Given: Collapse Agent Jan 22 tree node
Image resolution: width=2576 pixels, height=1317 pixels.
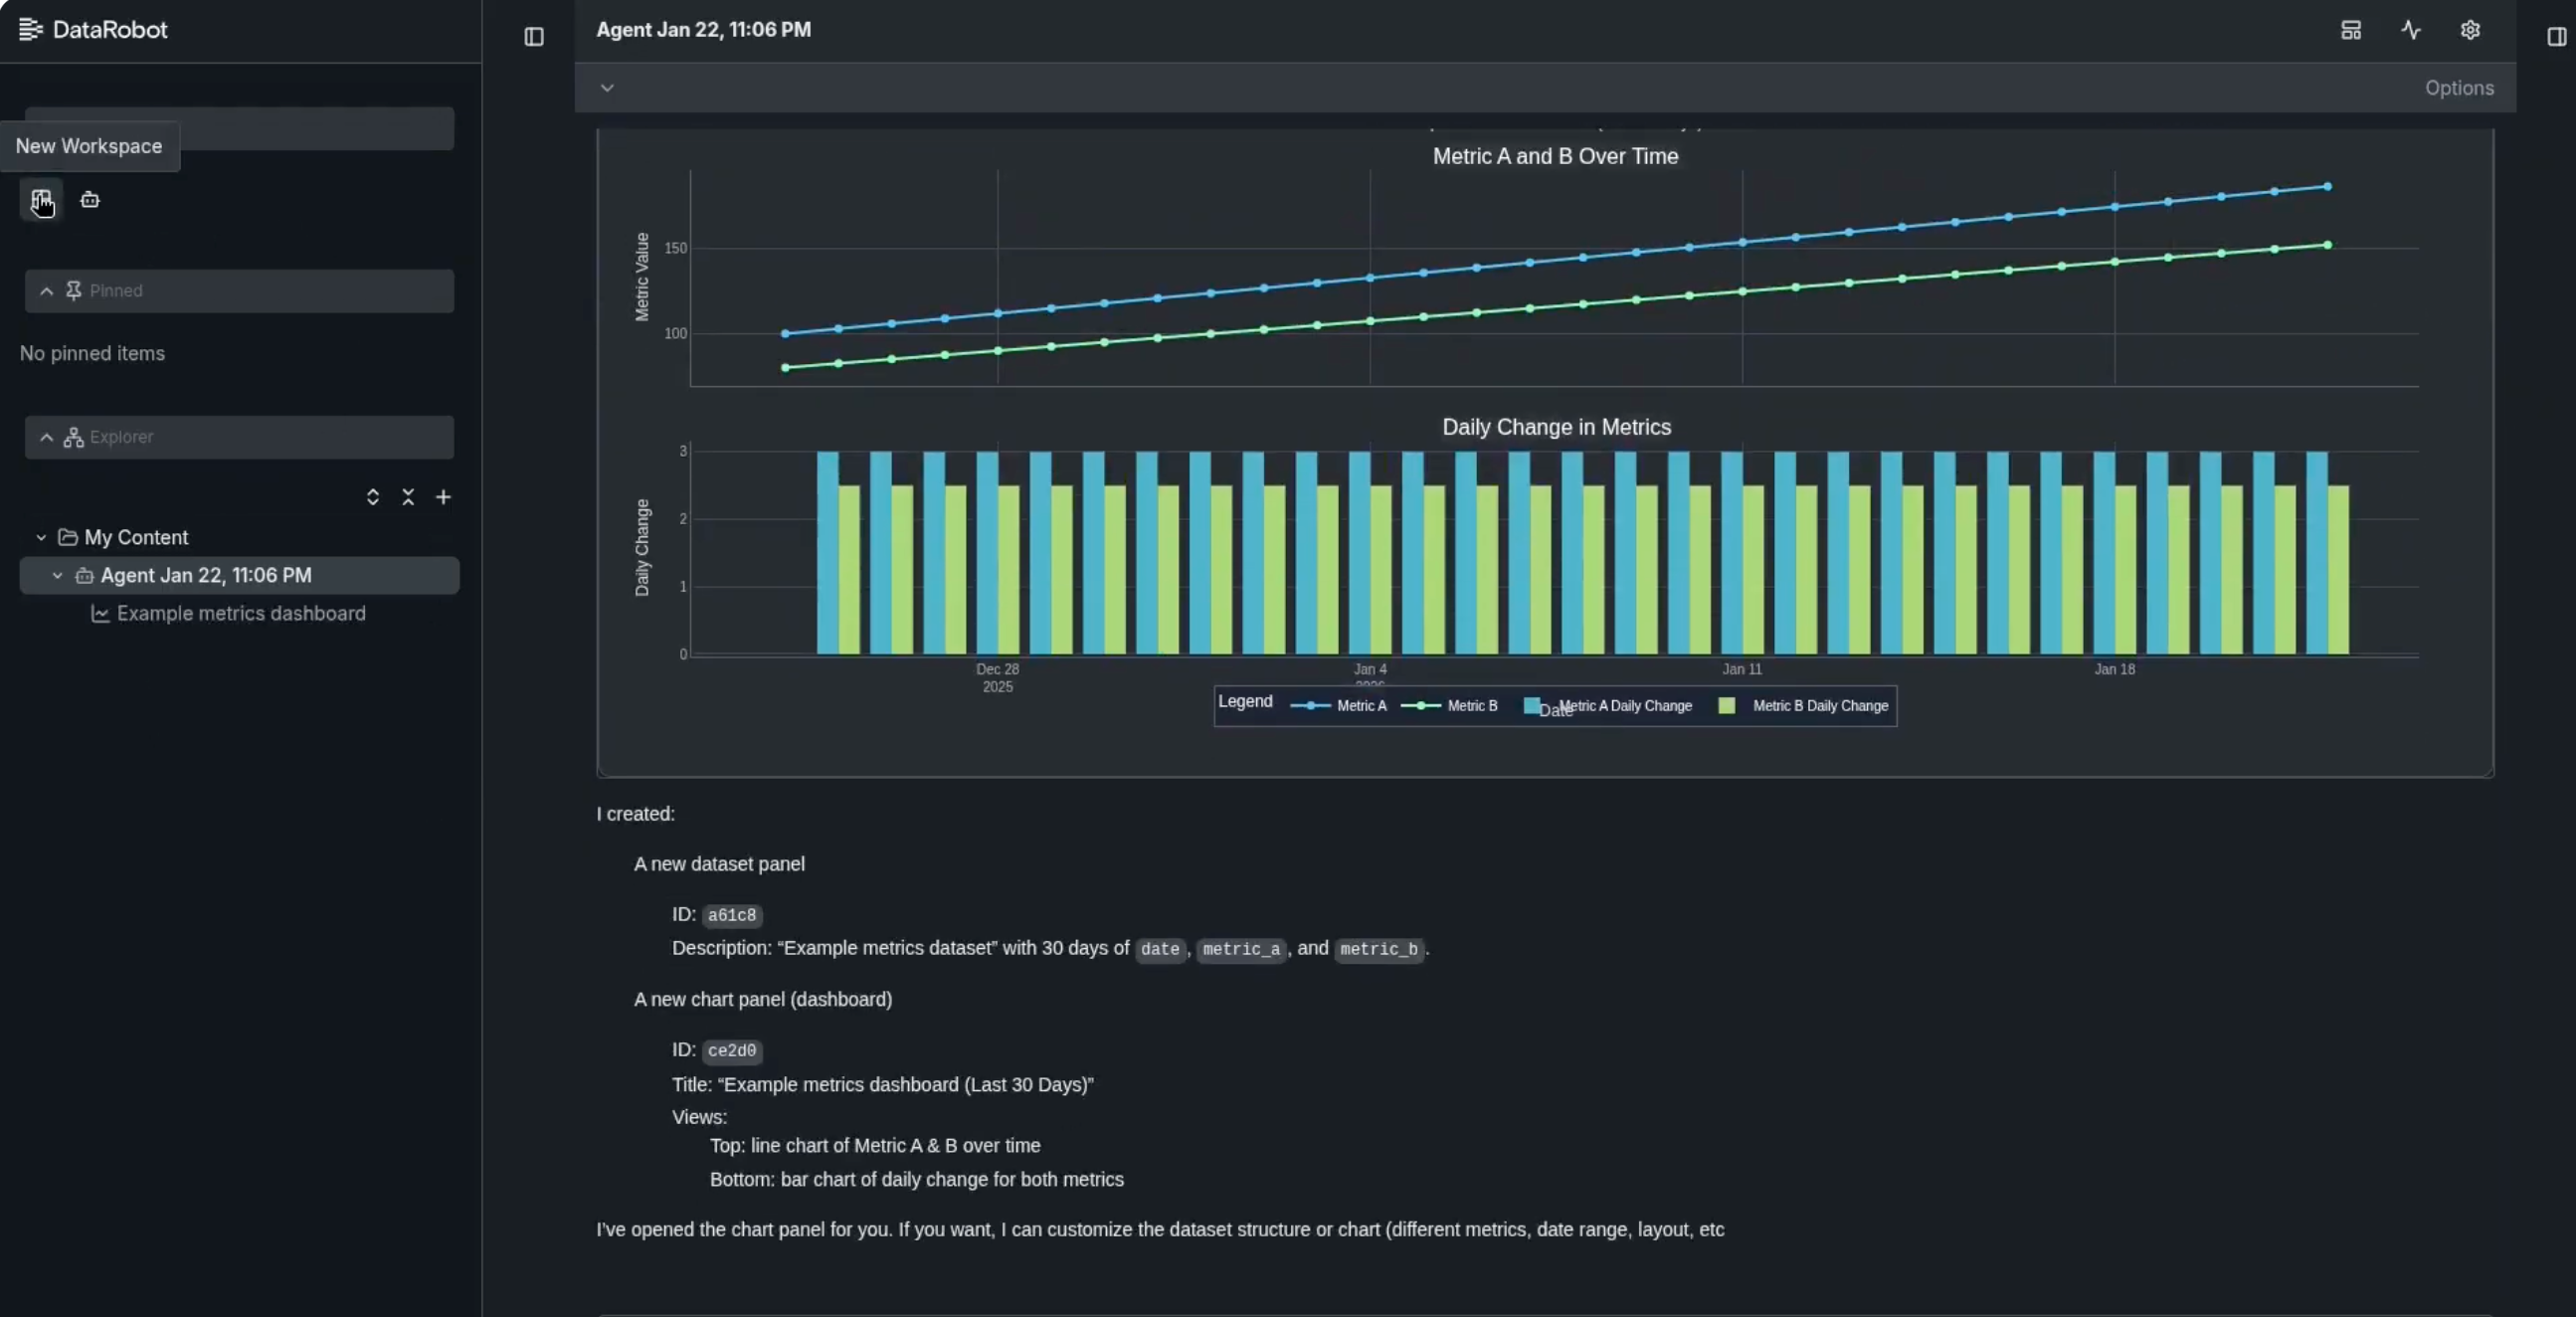Looking at the screenshot, I should [x=57, y=575].
